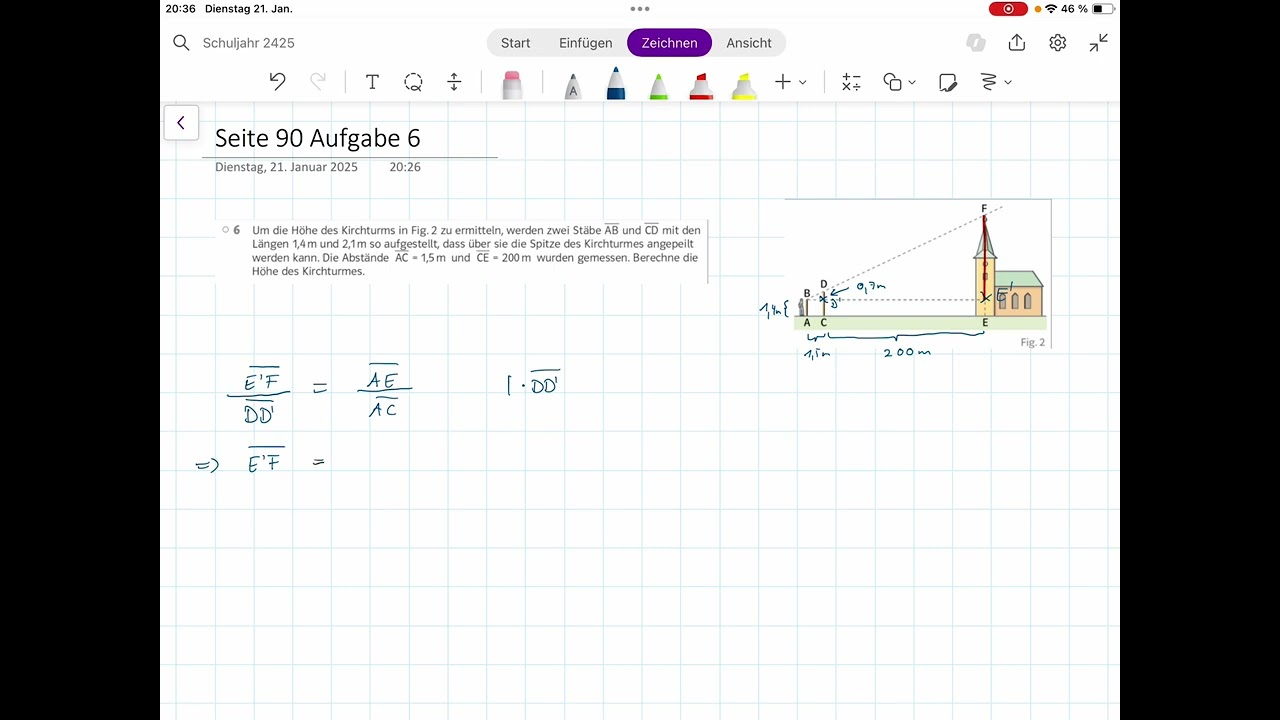Click the page time 20:26

[x=405, y=167]
